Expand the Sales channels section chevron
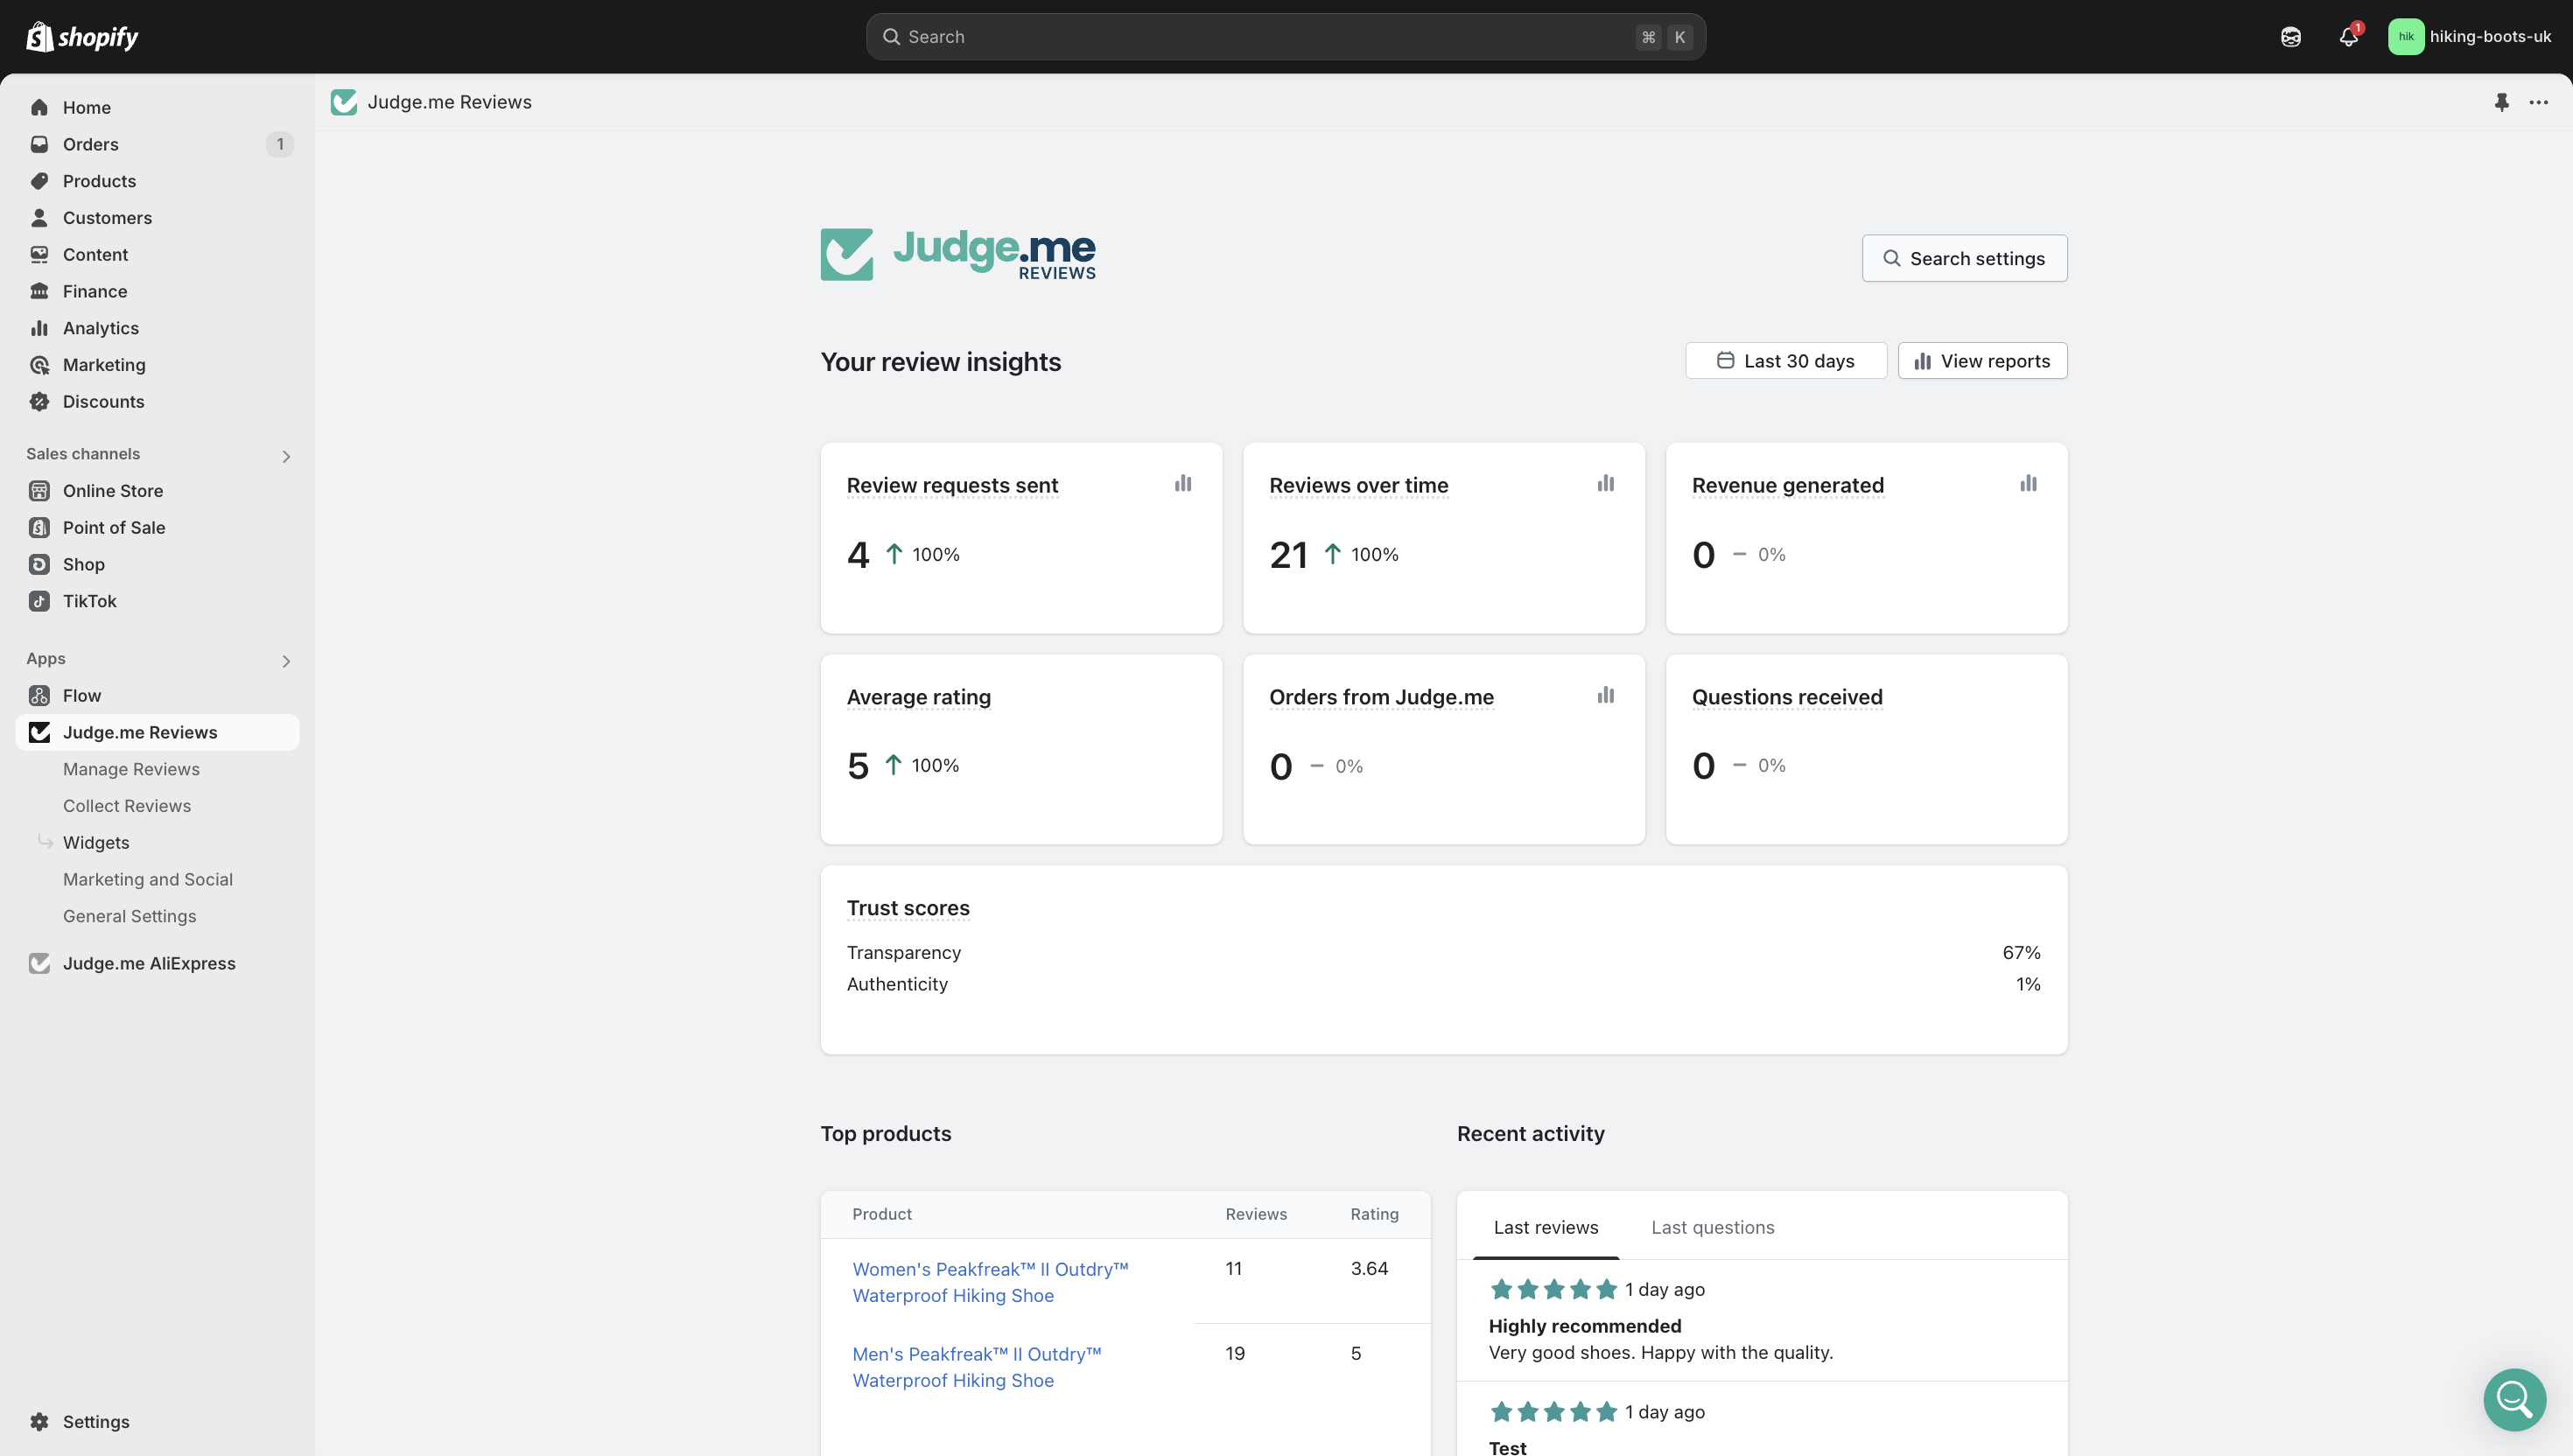The width and height of the screenshot is (2573, 1456). click(286, 456)
